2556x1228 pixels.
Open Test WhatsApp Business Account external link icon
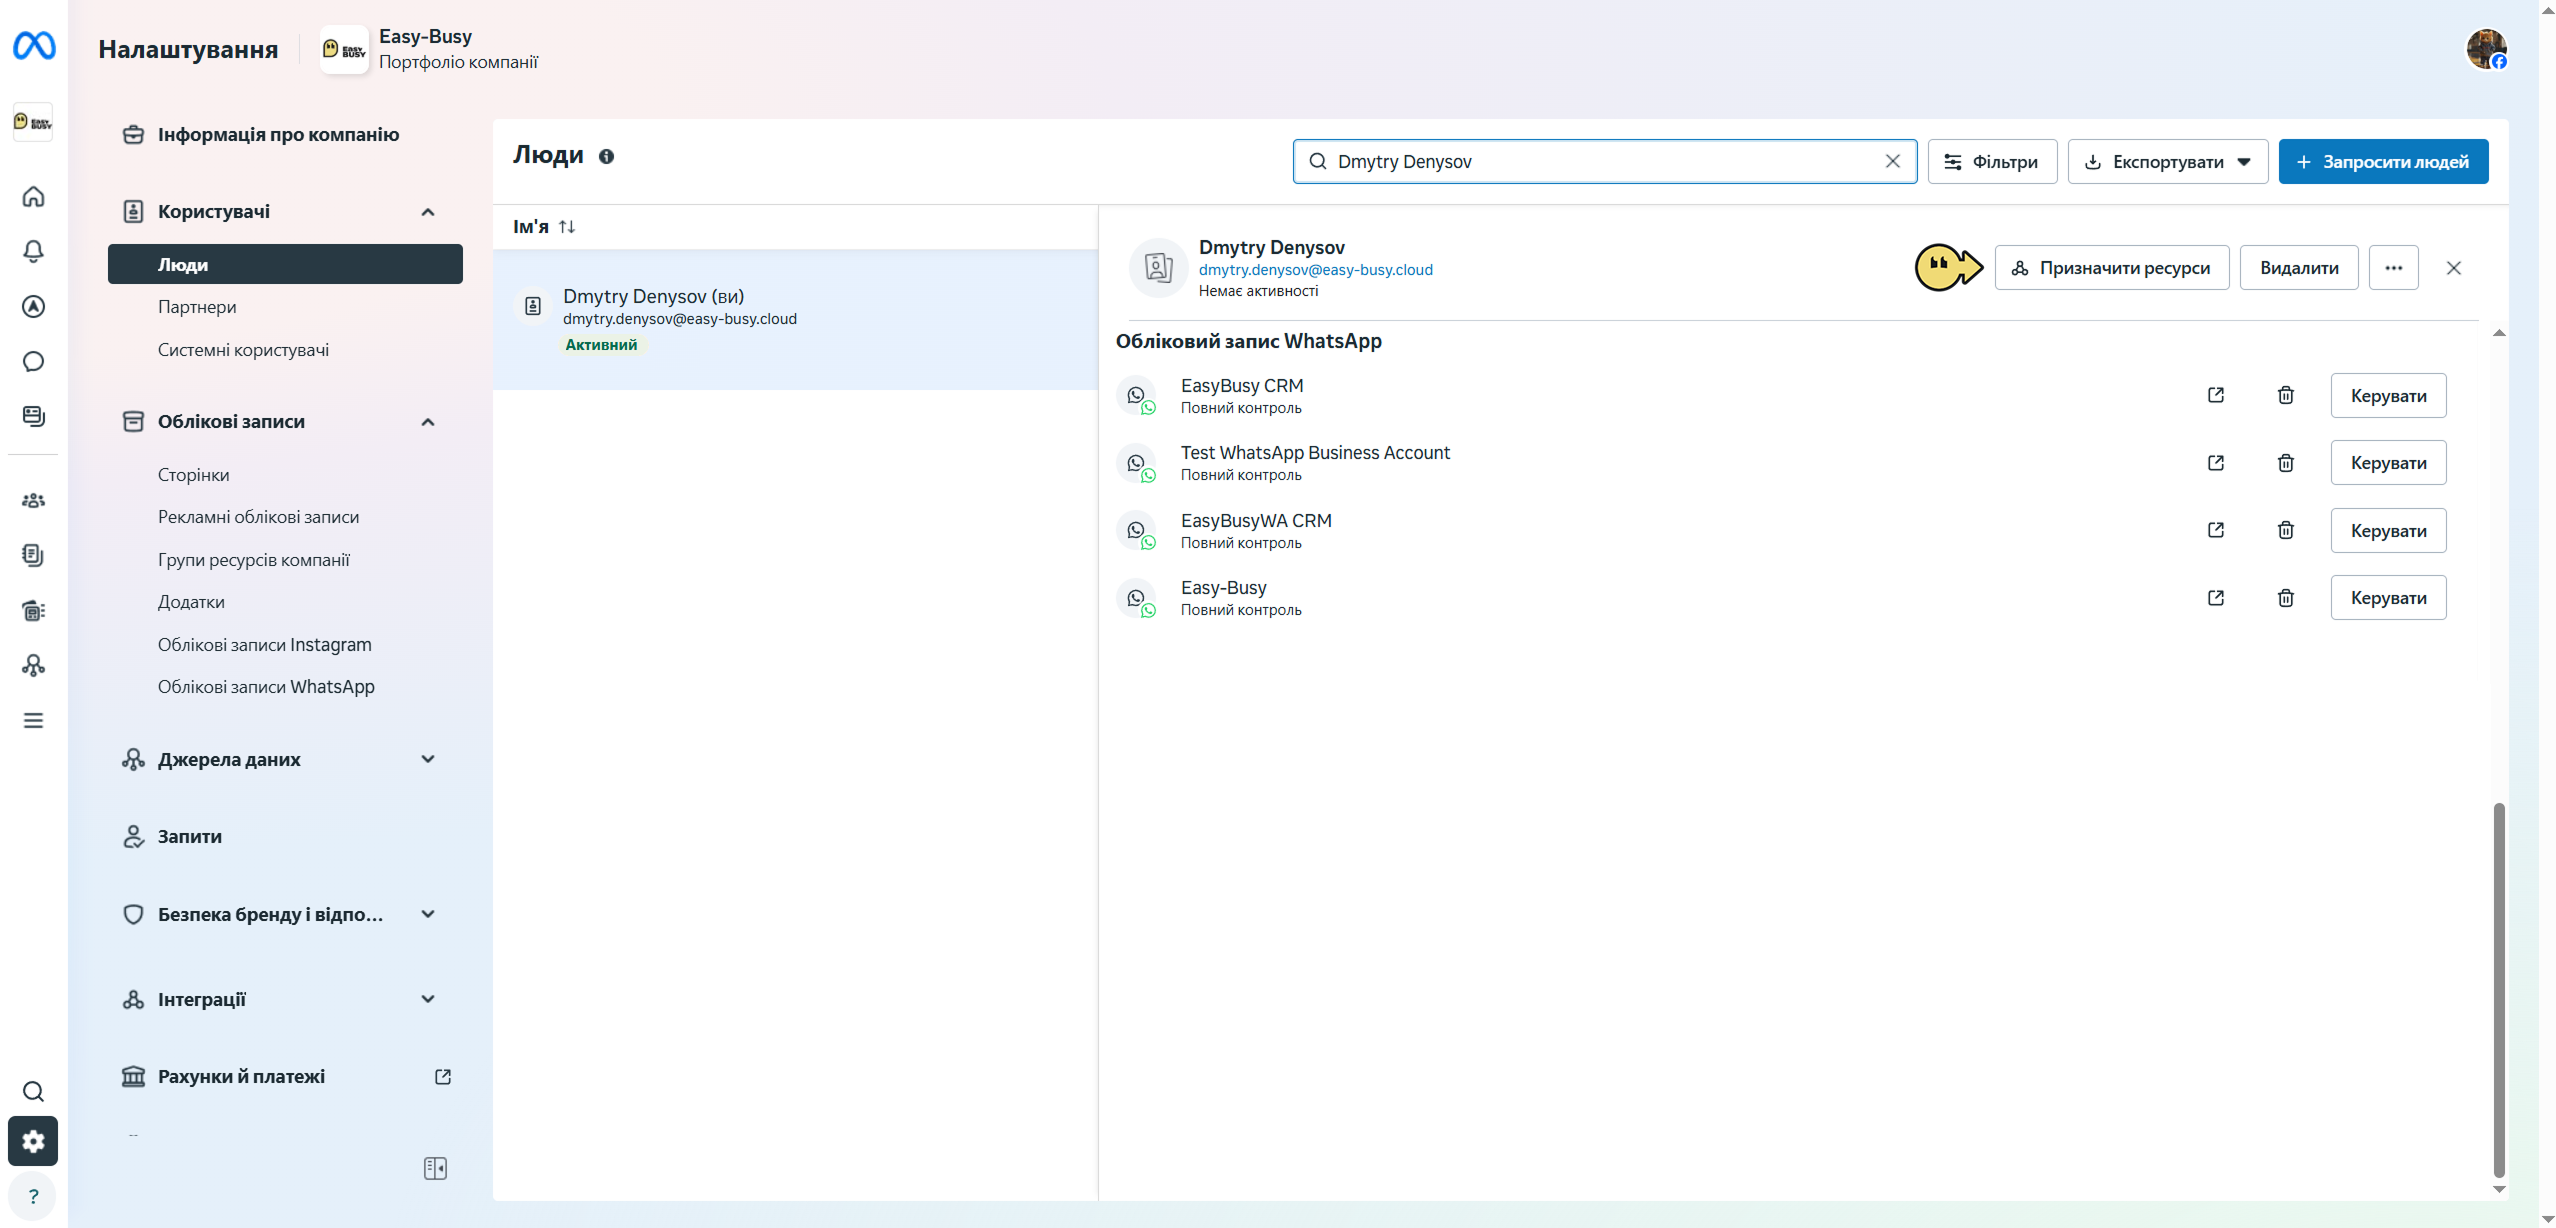(2216, 463)
